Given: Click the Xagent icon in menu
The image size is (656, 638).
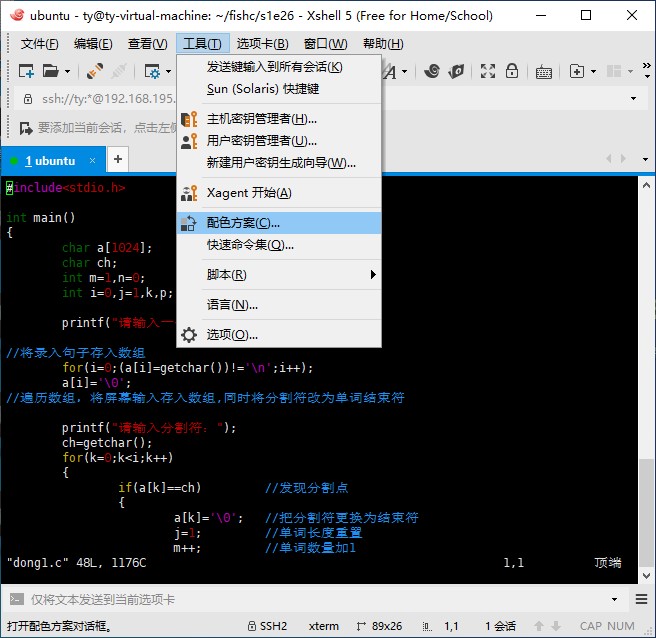Looking at the screenshot, I should pyautogui.click(x=189, y=193).
